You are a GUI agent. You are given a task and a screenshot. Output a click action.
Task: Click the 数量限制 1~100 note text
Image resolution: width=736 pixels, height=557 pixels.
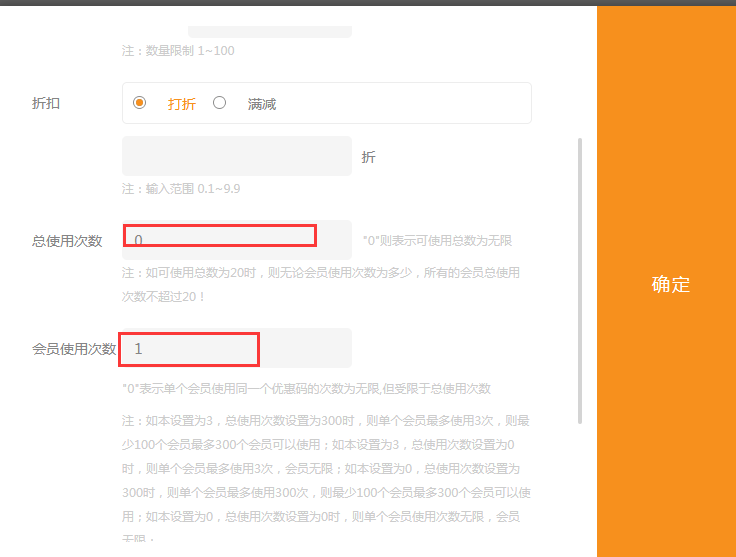point(178,50)
